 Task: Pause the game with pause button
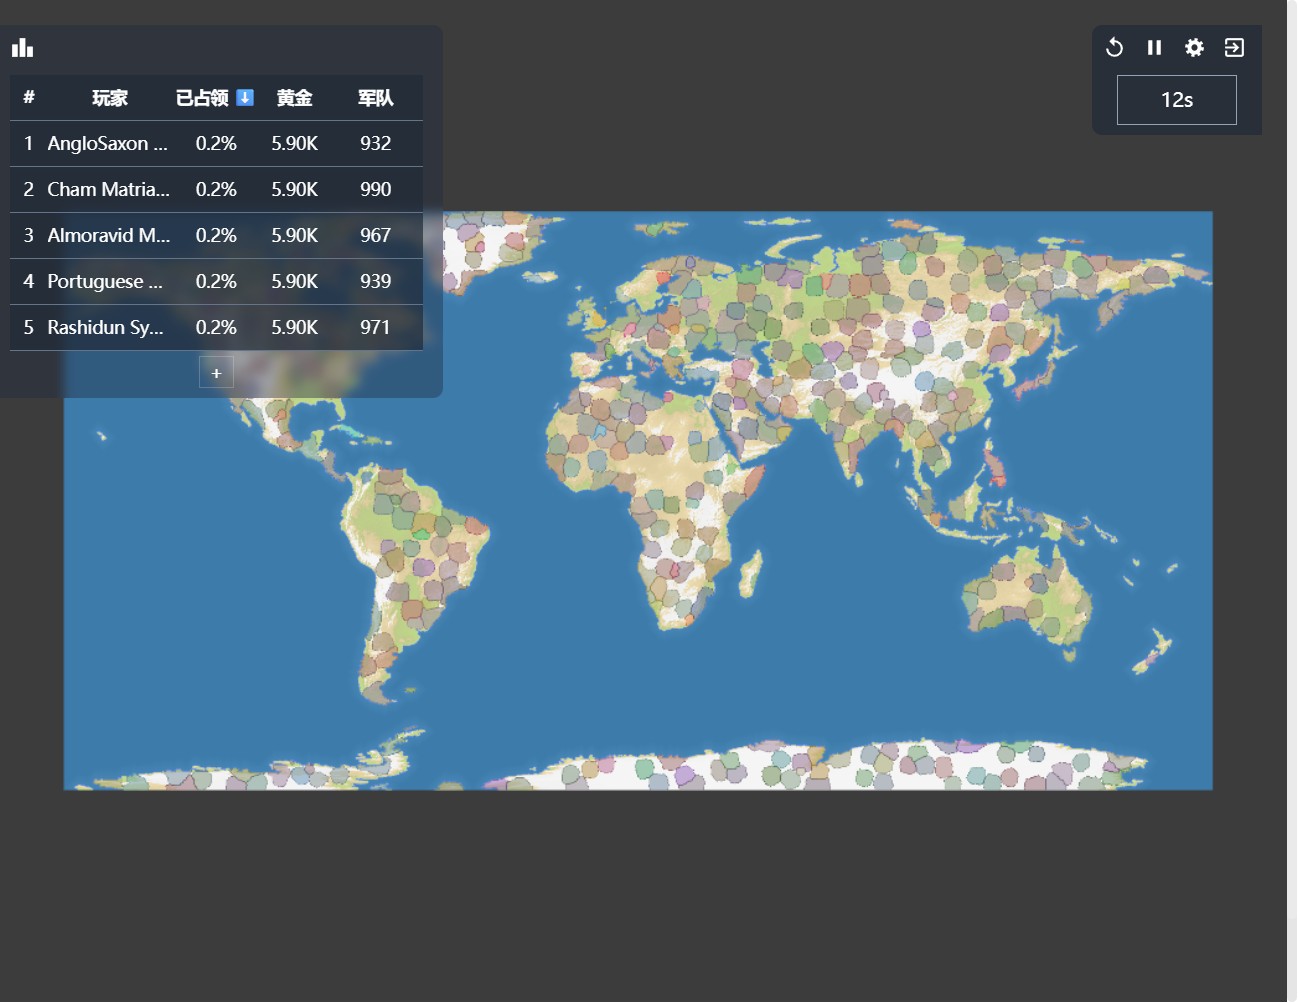(1154, 48)
